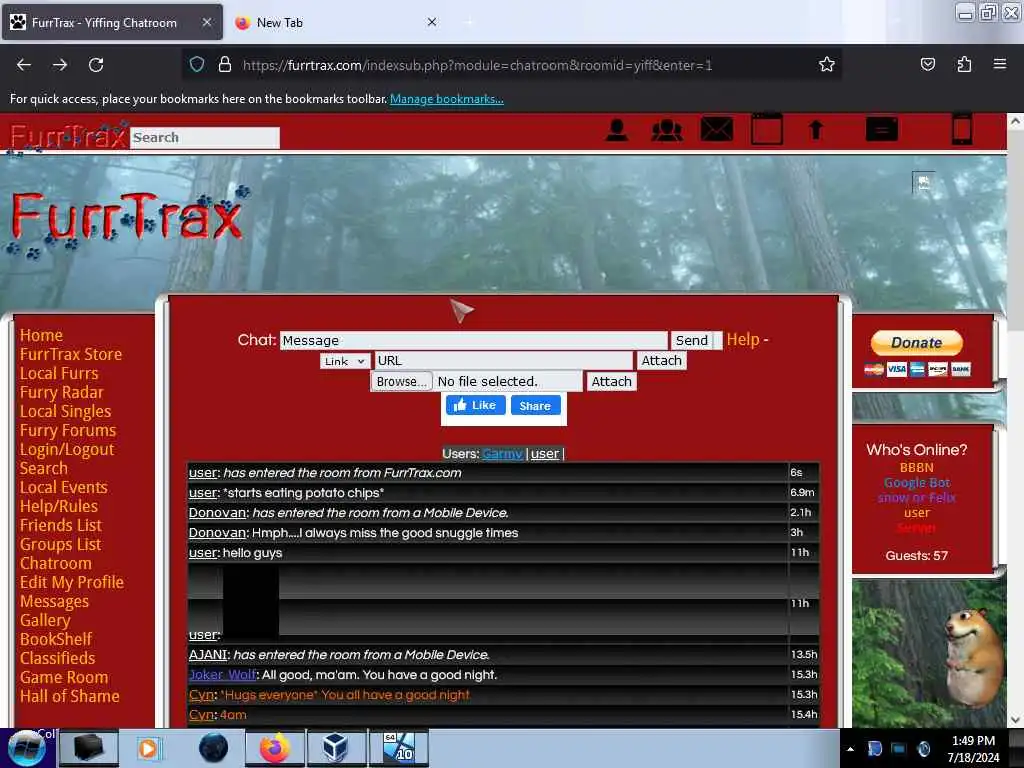Open Hall of Shame in sidebar
1024x768 pixels.
coord(69,696)
